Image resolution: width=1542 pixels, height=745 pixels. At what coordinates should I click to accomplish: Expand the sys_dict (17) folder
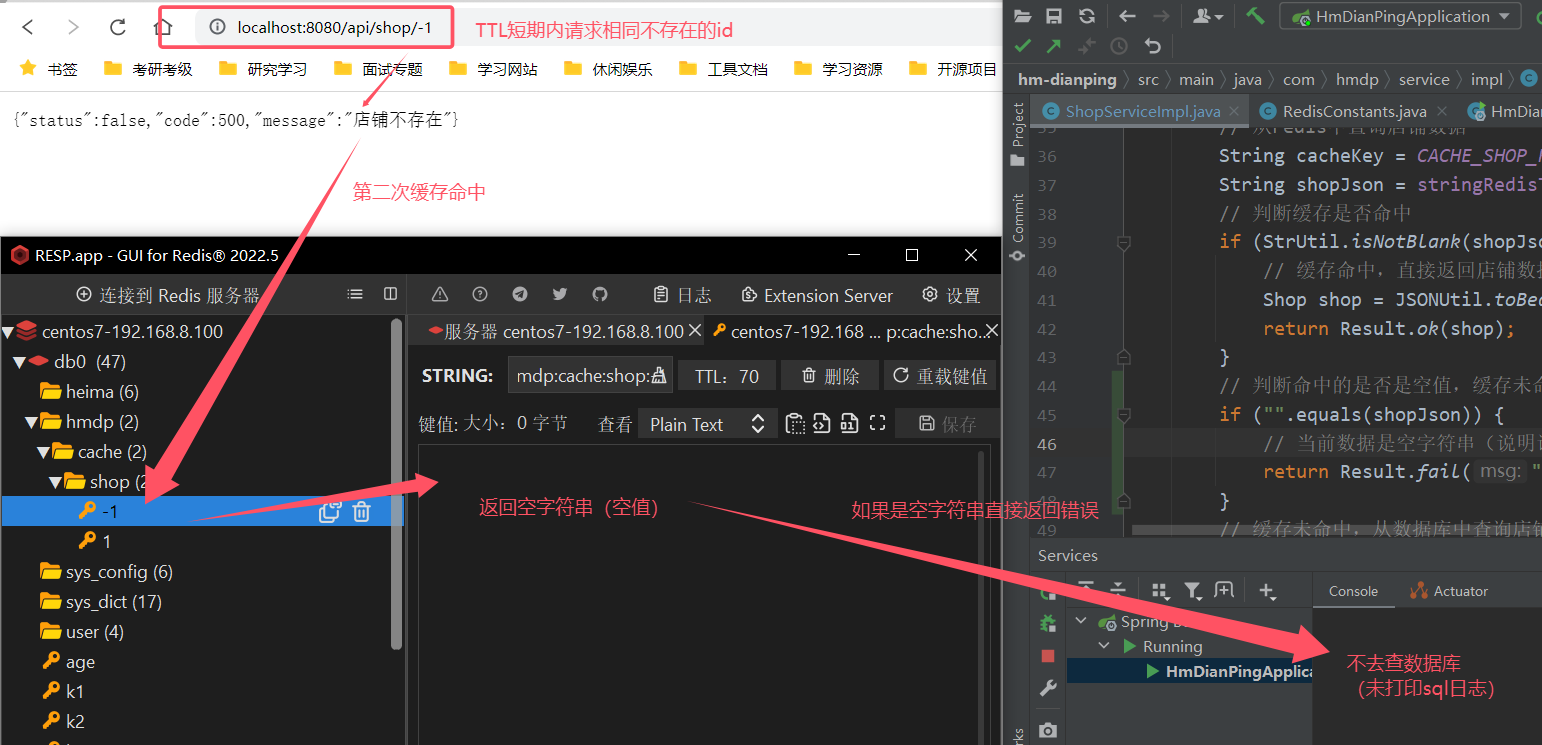click(100, 602)
